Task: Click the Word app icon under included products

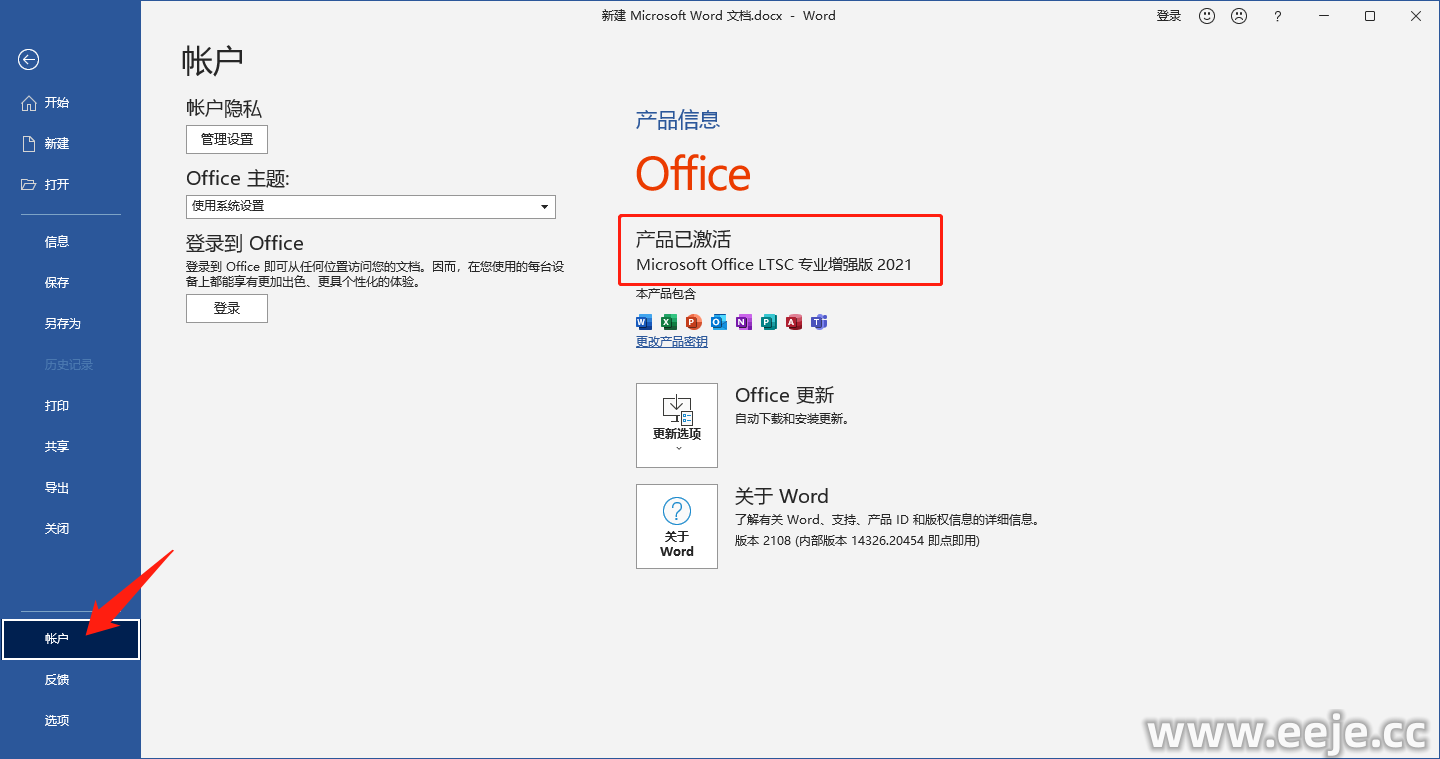Action: click(x=643, y=322)
